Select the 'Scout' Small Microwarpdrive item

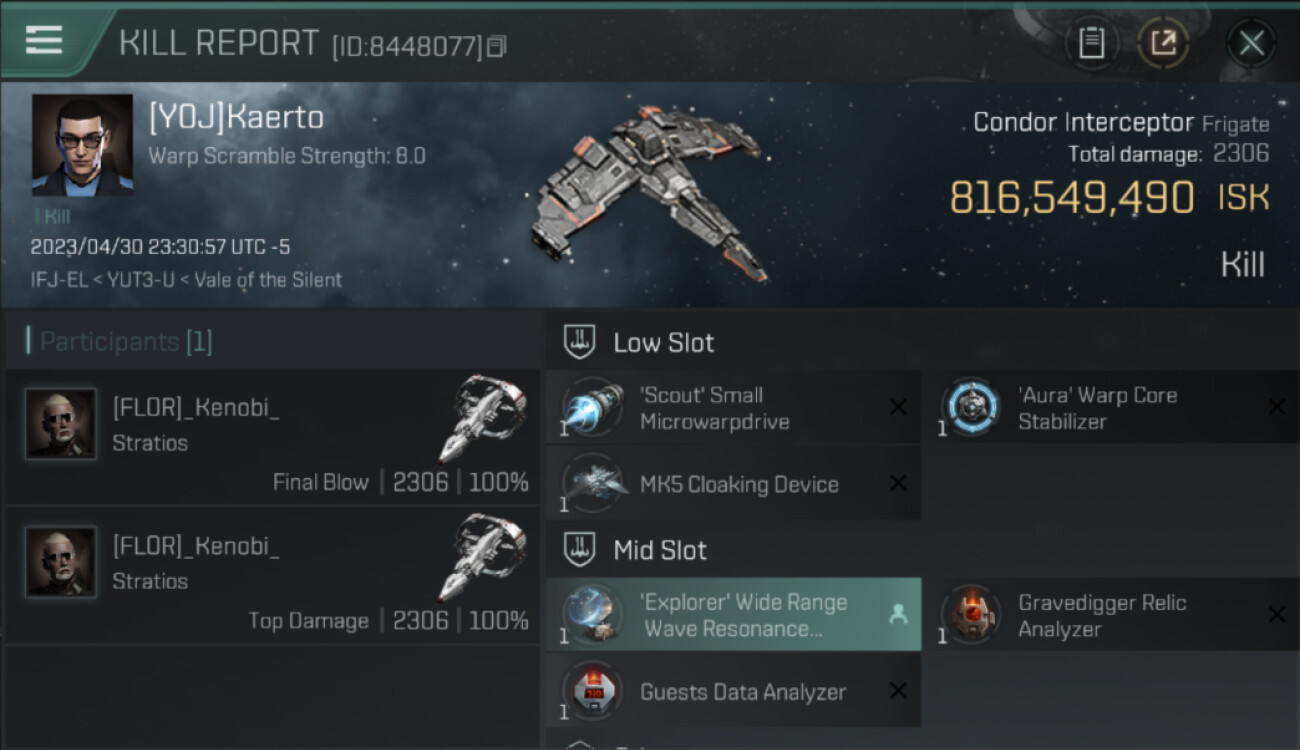[x=732, y=408]
